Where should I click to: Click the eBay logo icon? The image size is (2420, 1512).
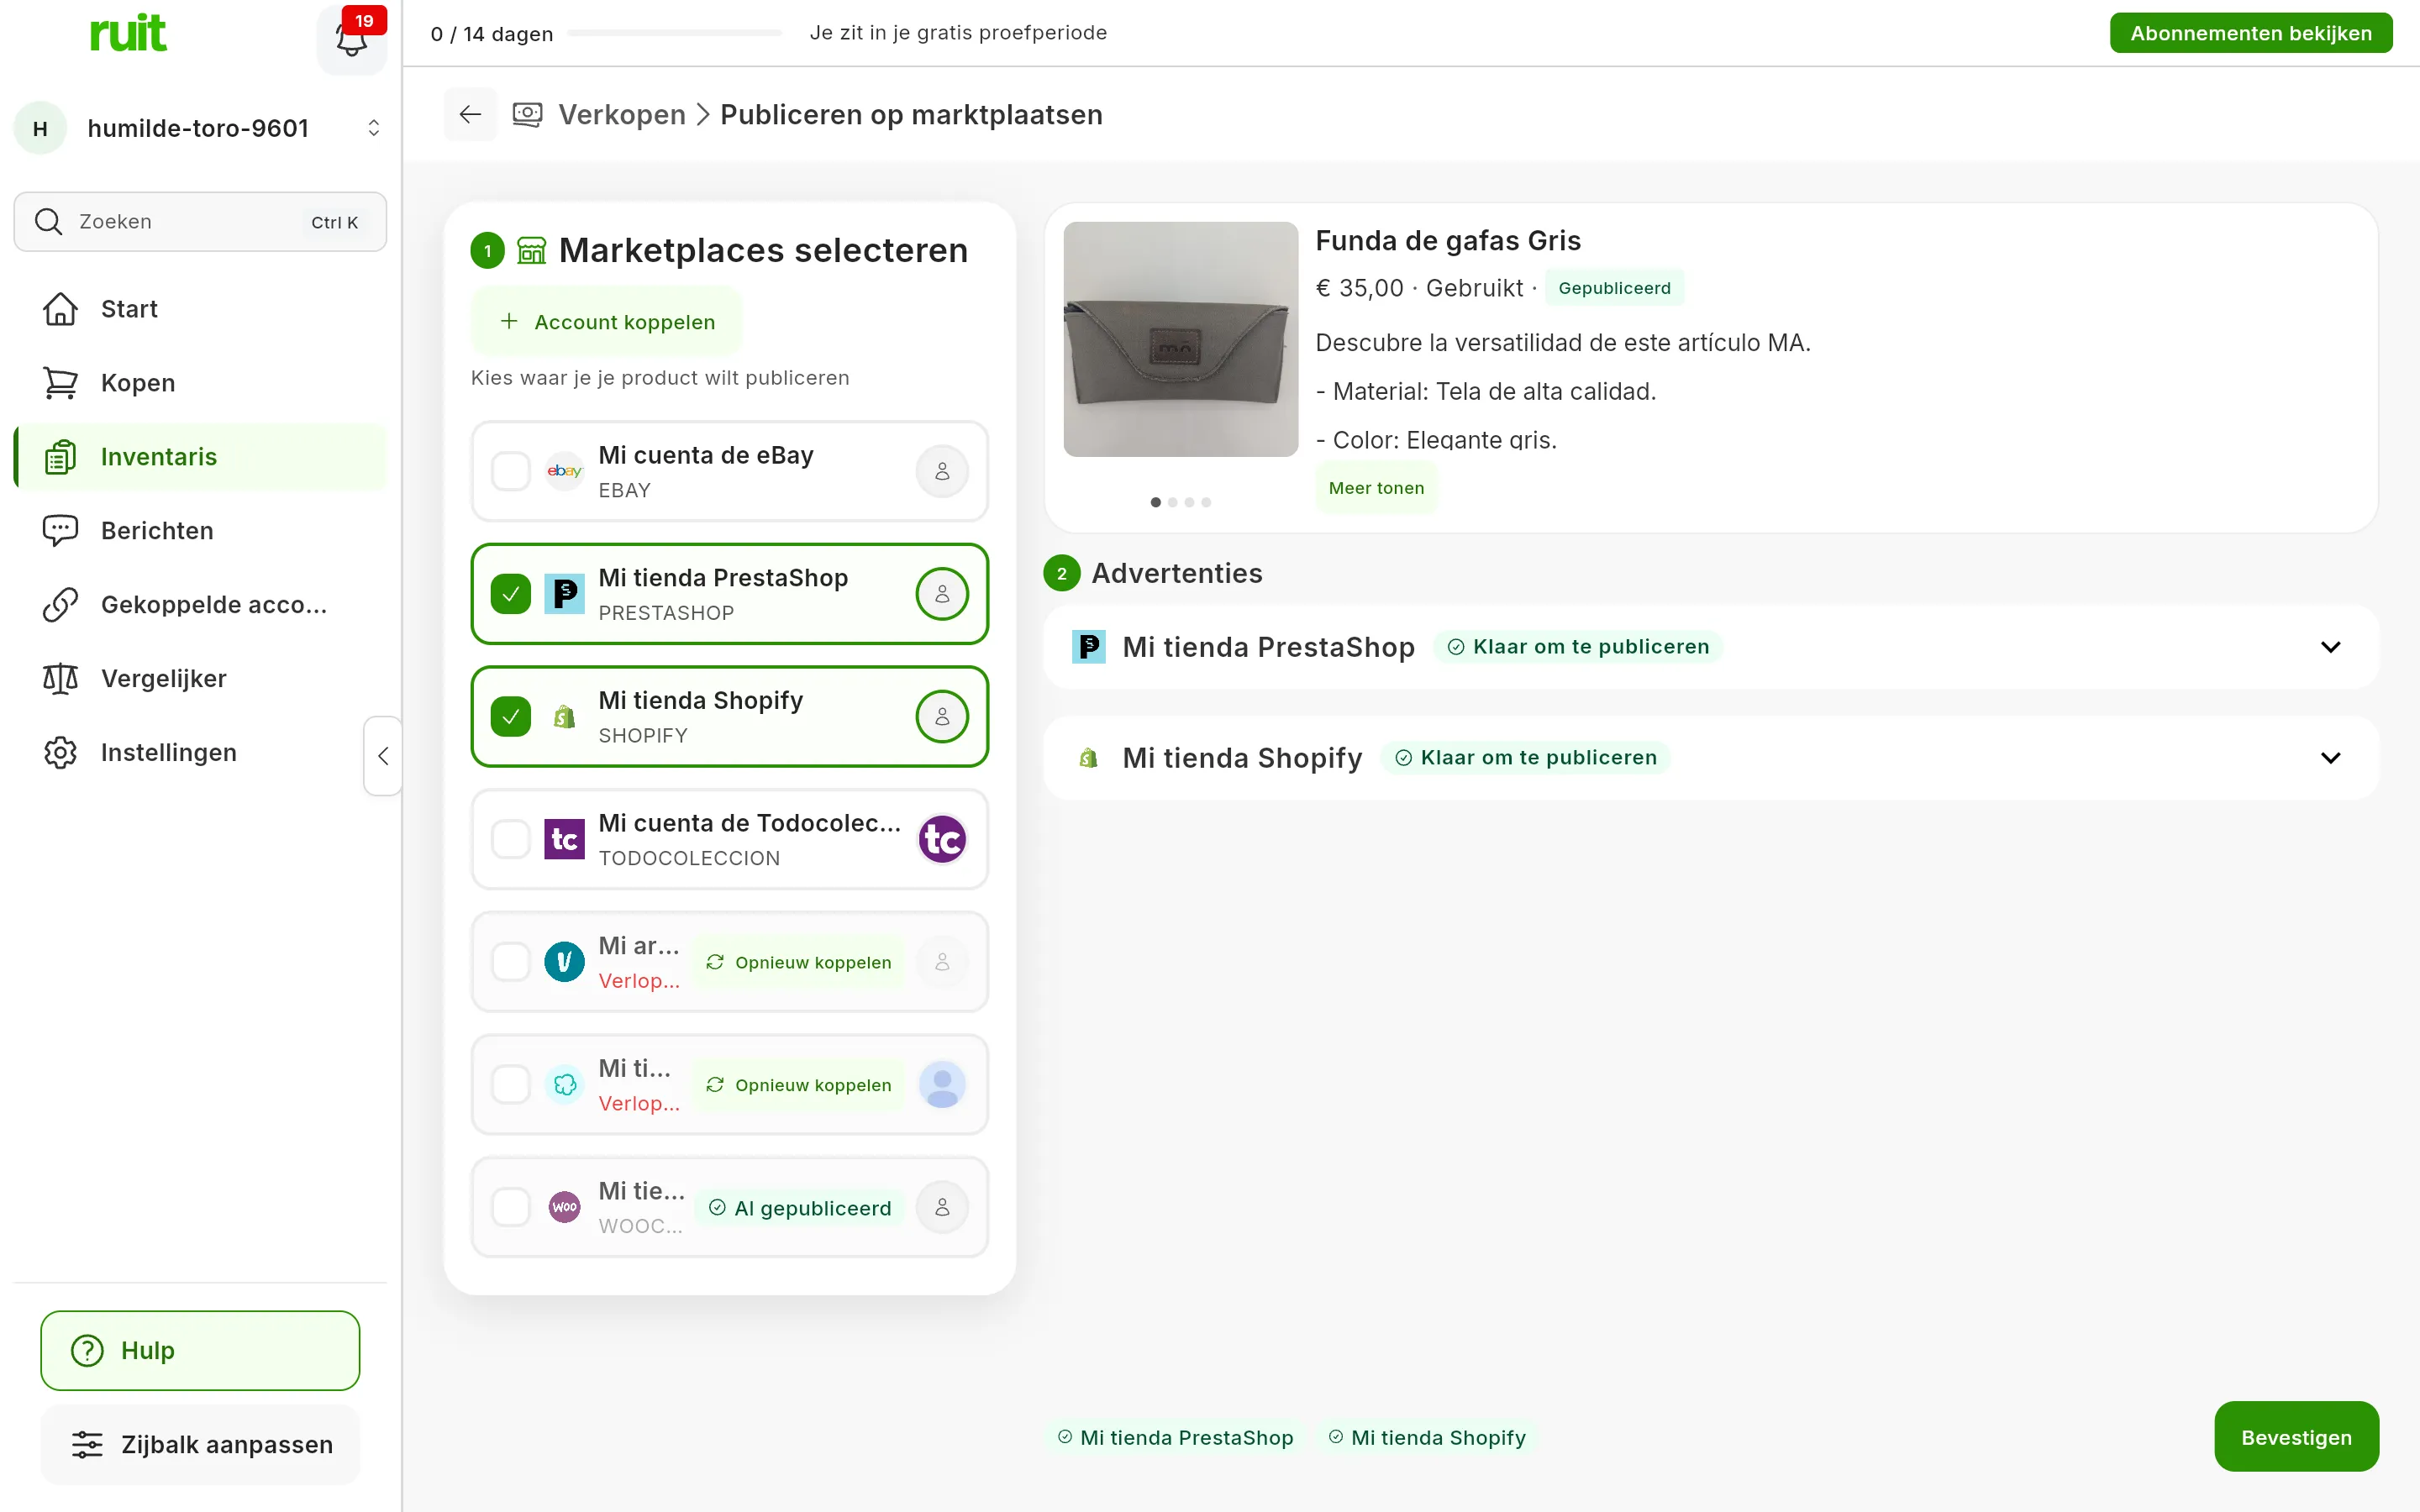pos(564,471)
